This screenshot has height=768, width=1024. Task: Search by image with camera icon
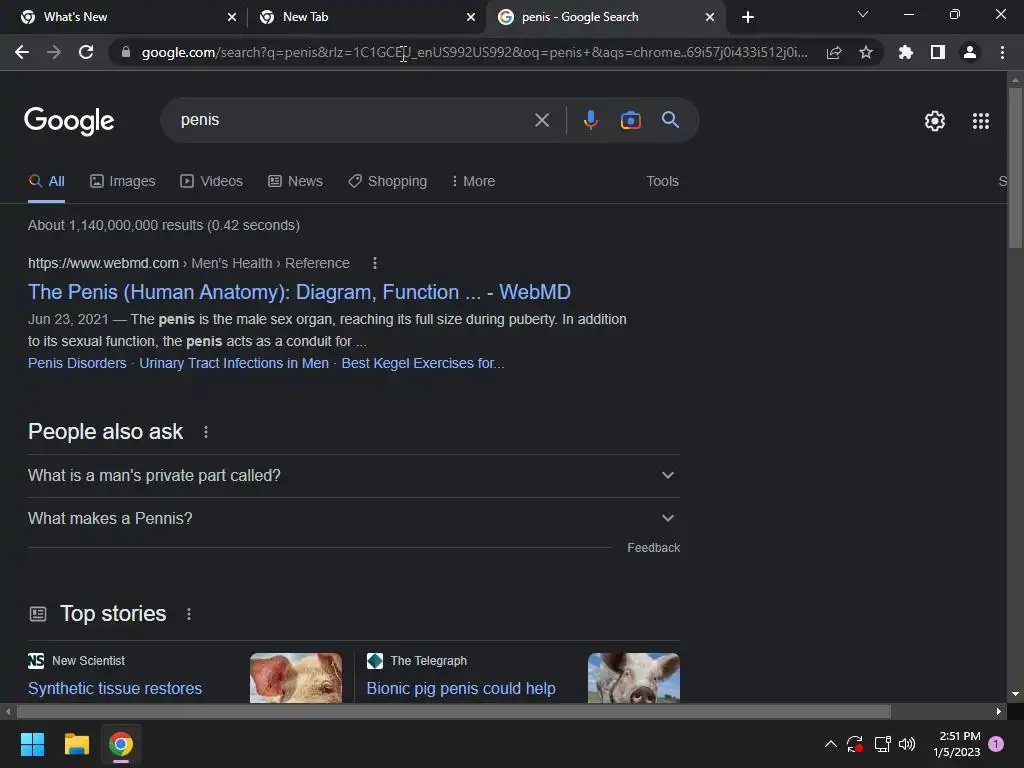630,120
